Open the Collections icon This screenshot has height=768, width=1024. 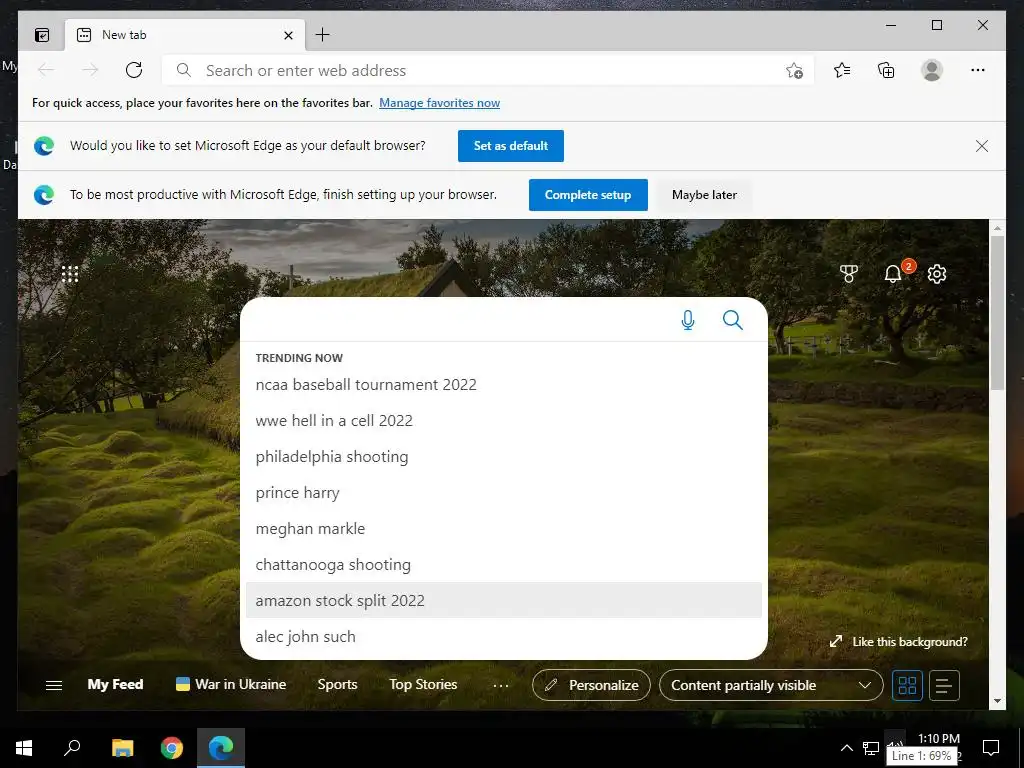(x=886, y=70)
